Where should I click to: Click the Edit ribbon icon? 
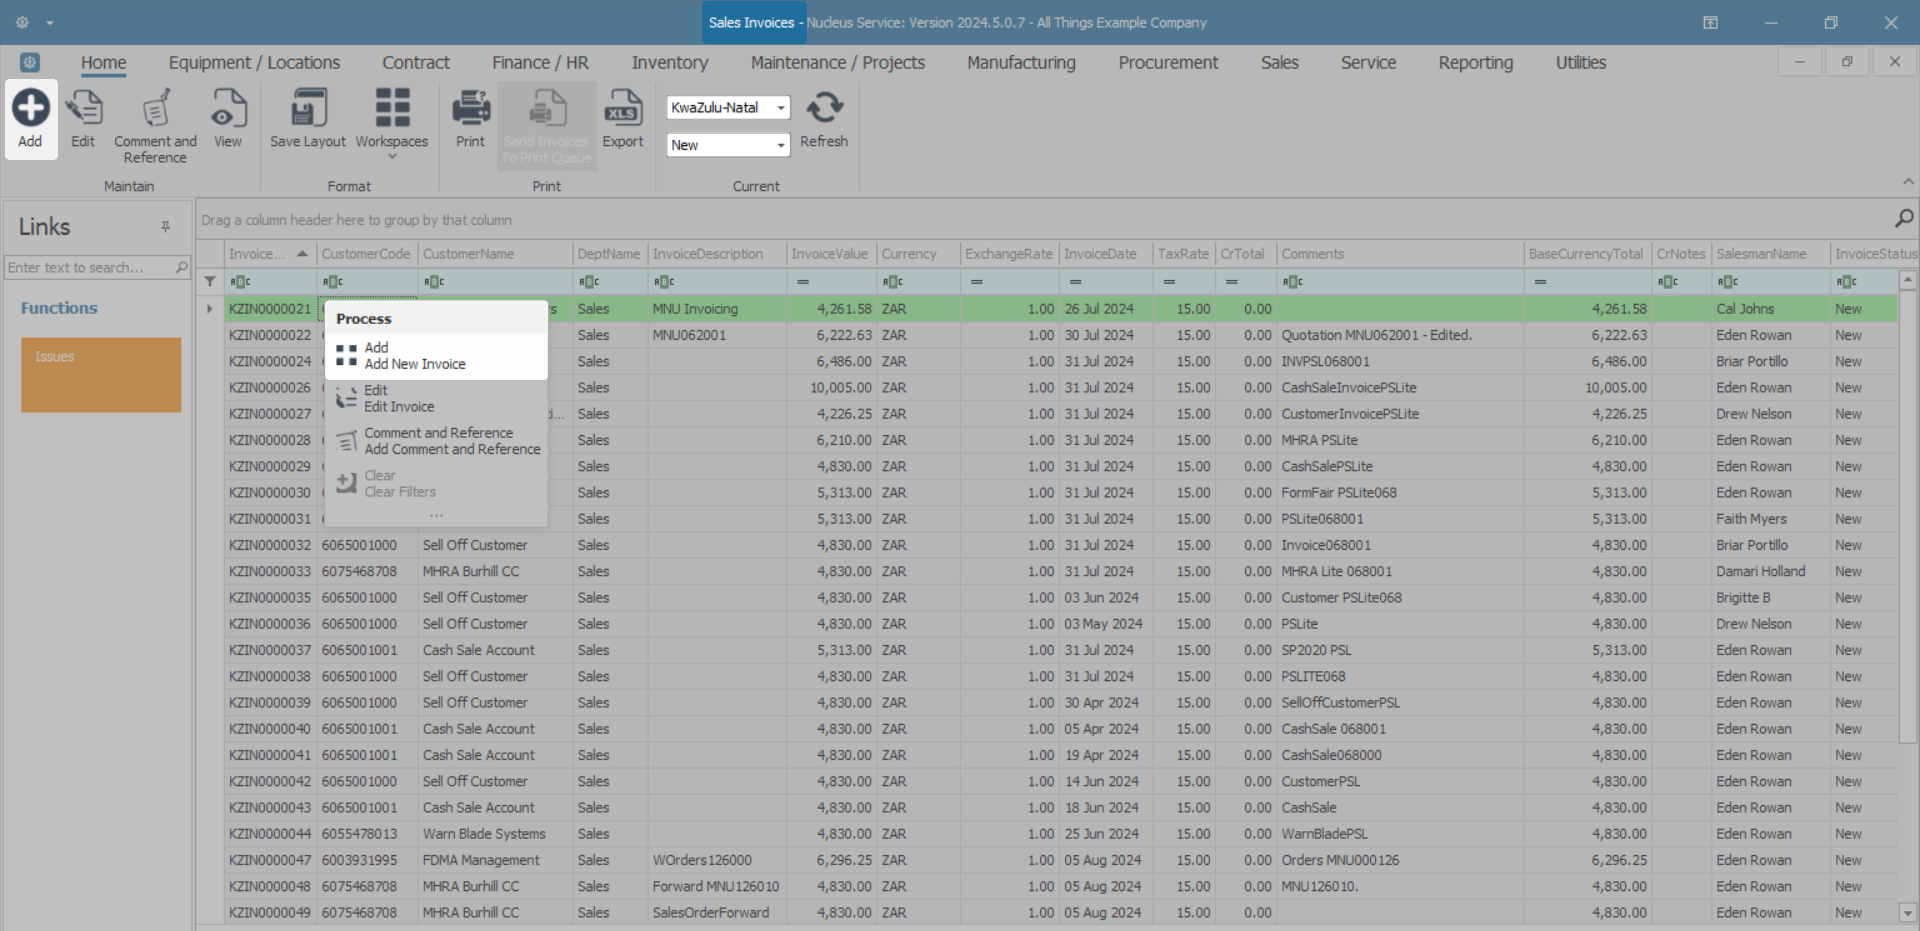(84, 108)
